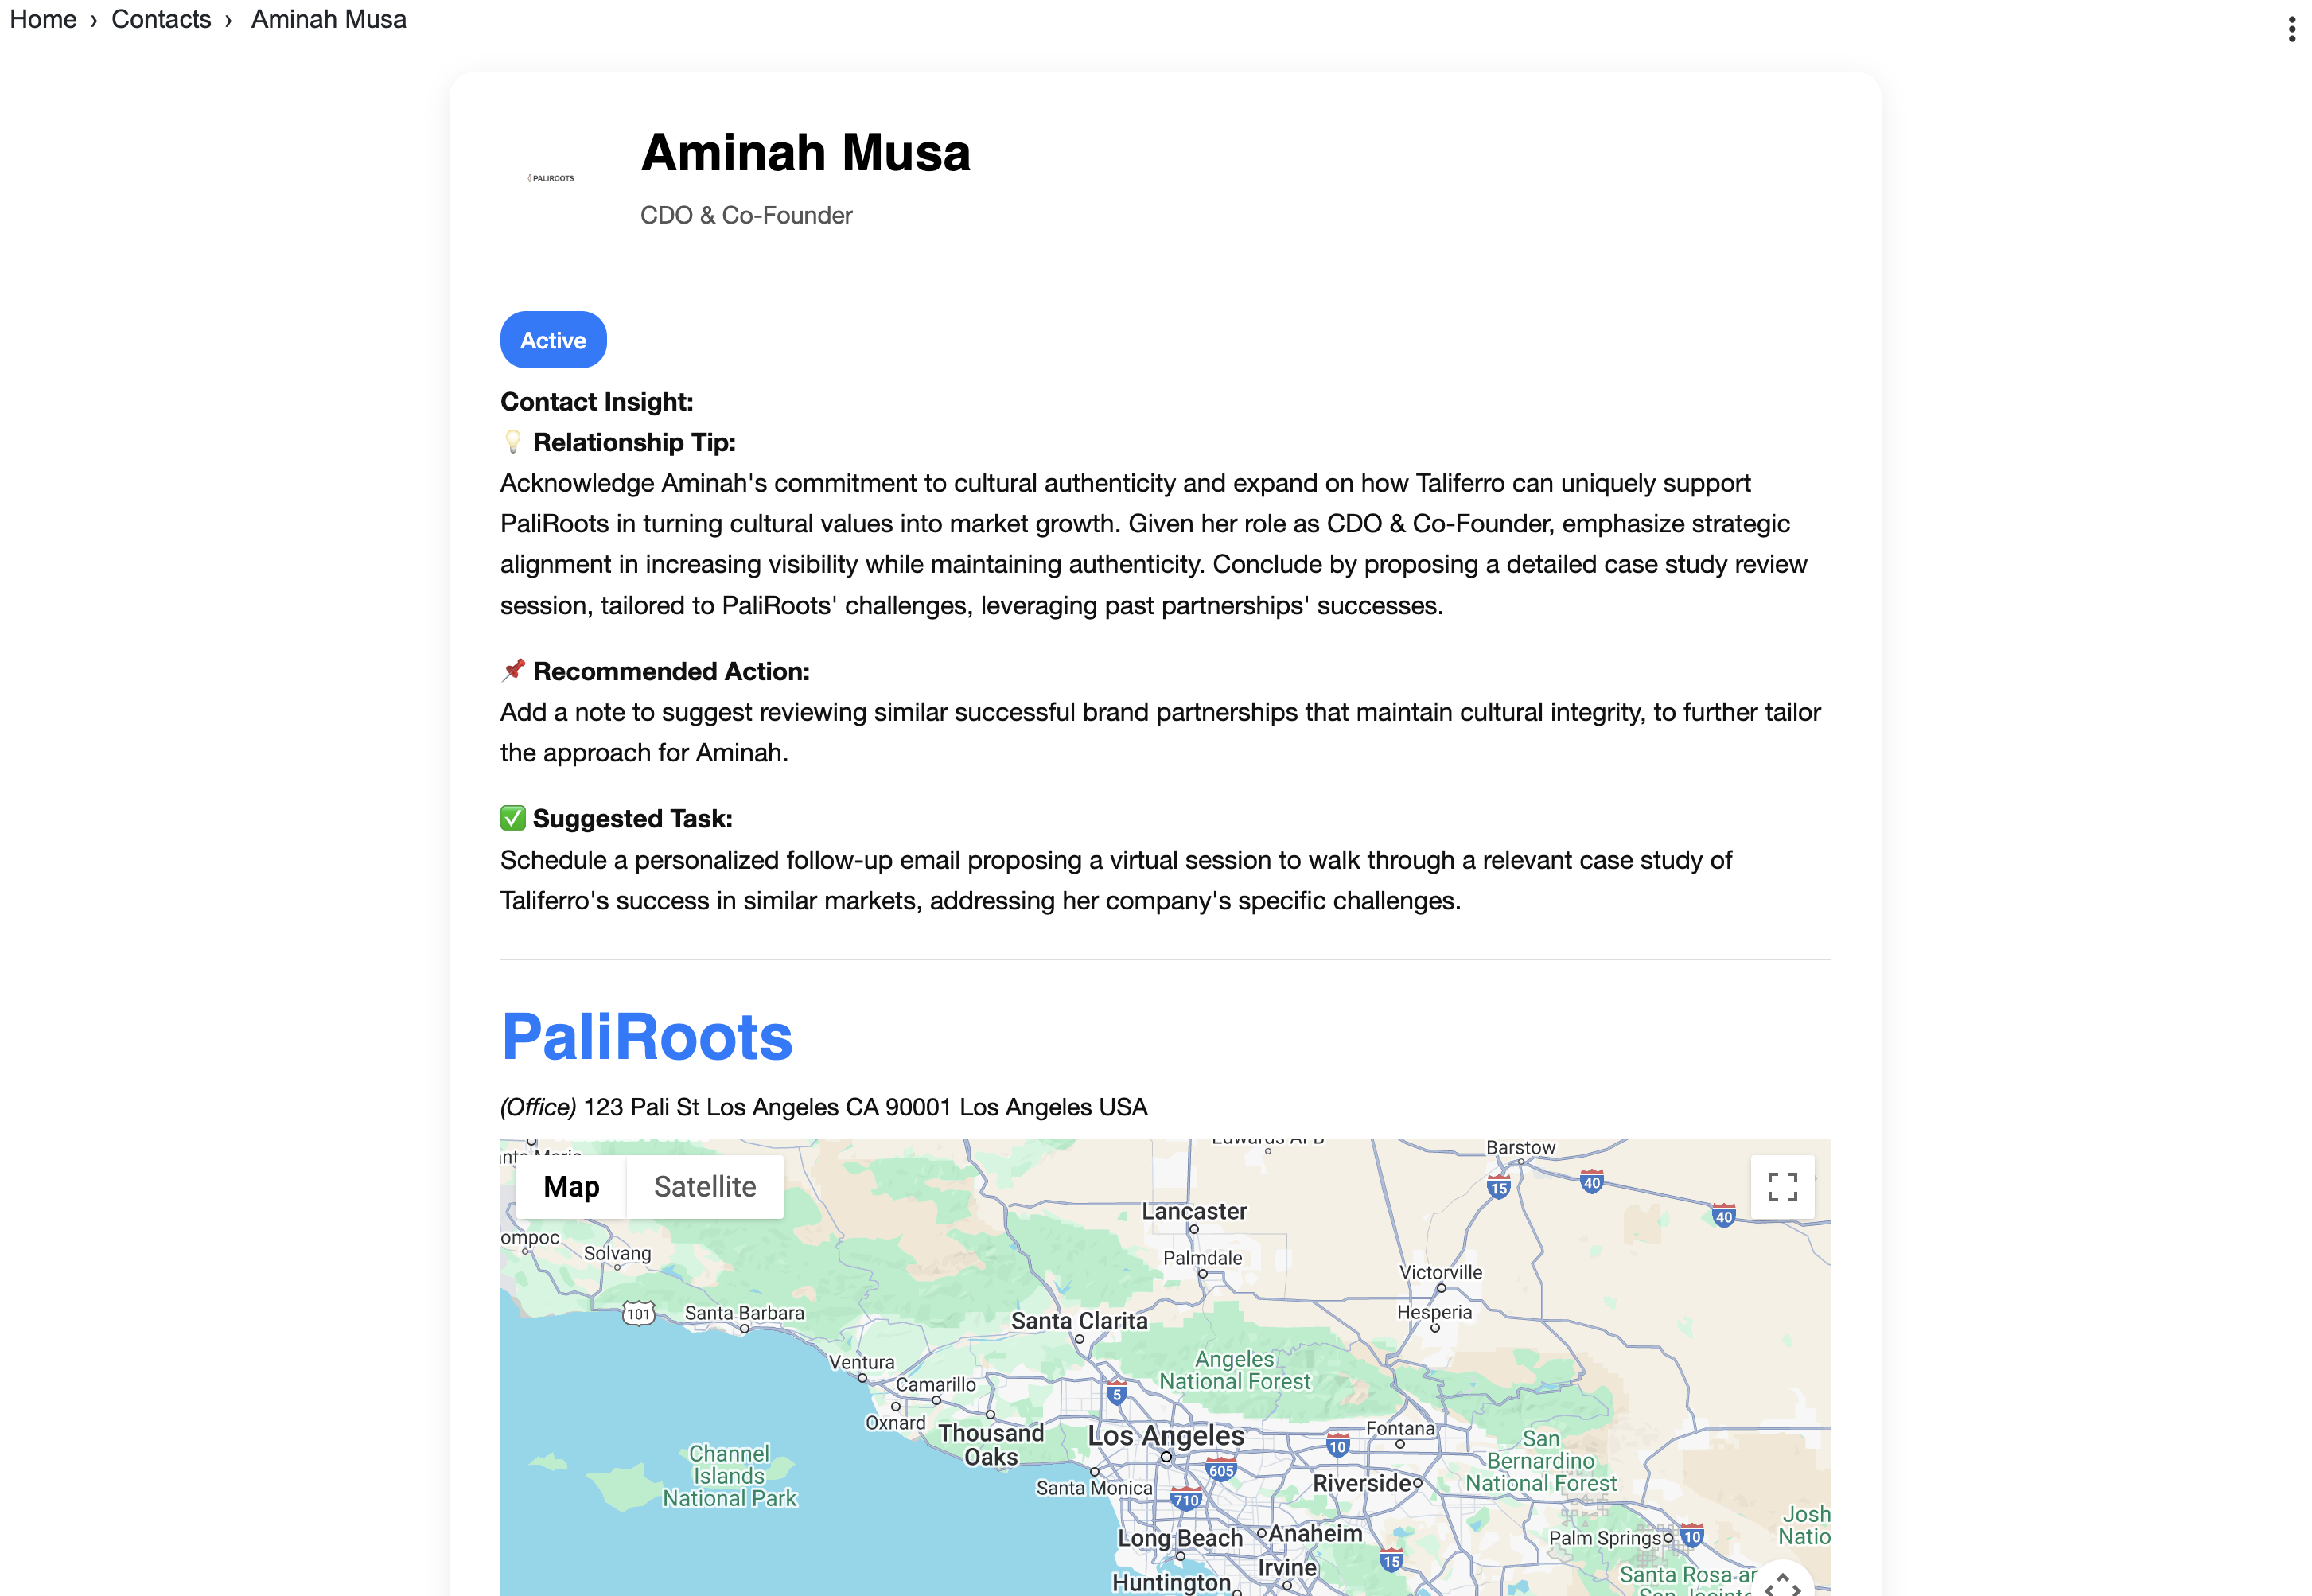Viewport: 2312px width, 1596px height.
Task: Select the Map view tab
Action: [x=571, y=1187]
